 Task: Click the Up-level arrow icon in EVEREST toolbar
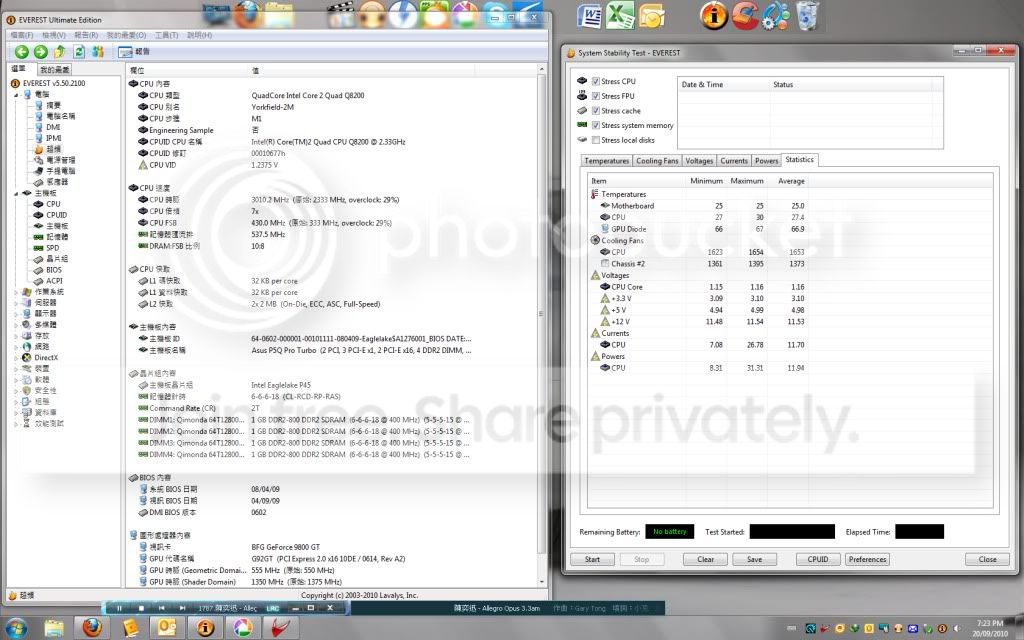(x=59, y=52)
